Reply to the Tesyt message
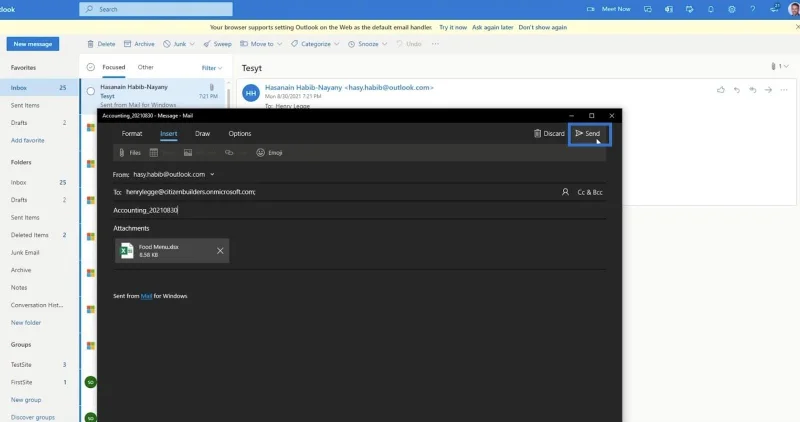Screen dimensions: 800x422 (737, 90)
